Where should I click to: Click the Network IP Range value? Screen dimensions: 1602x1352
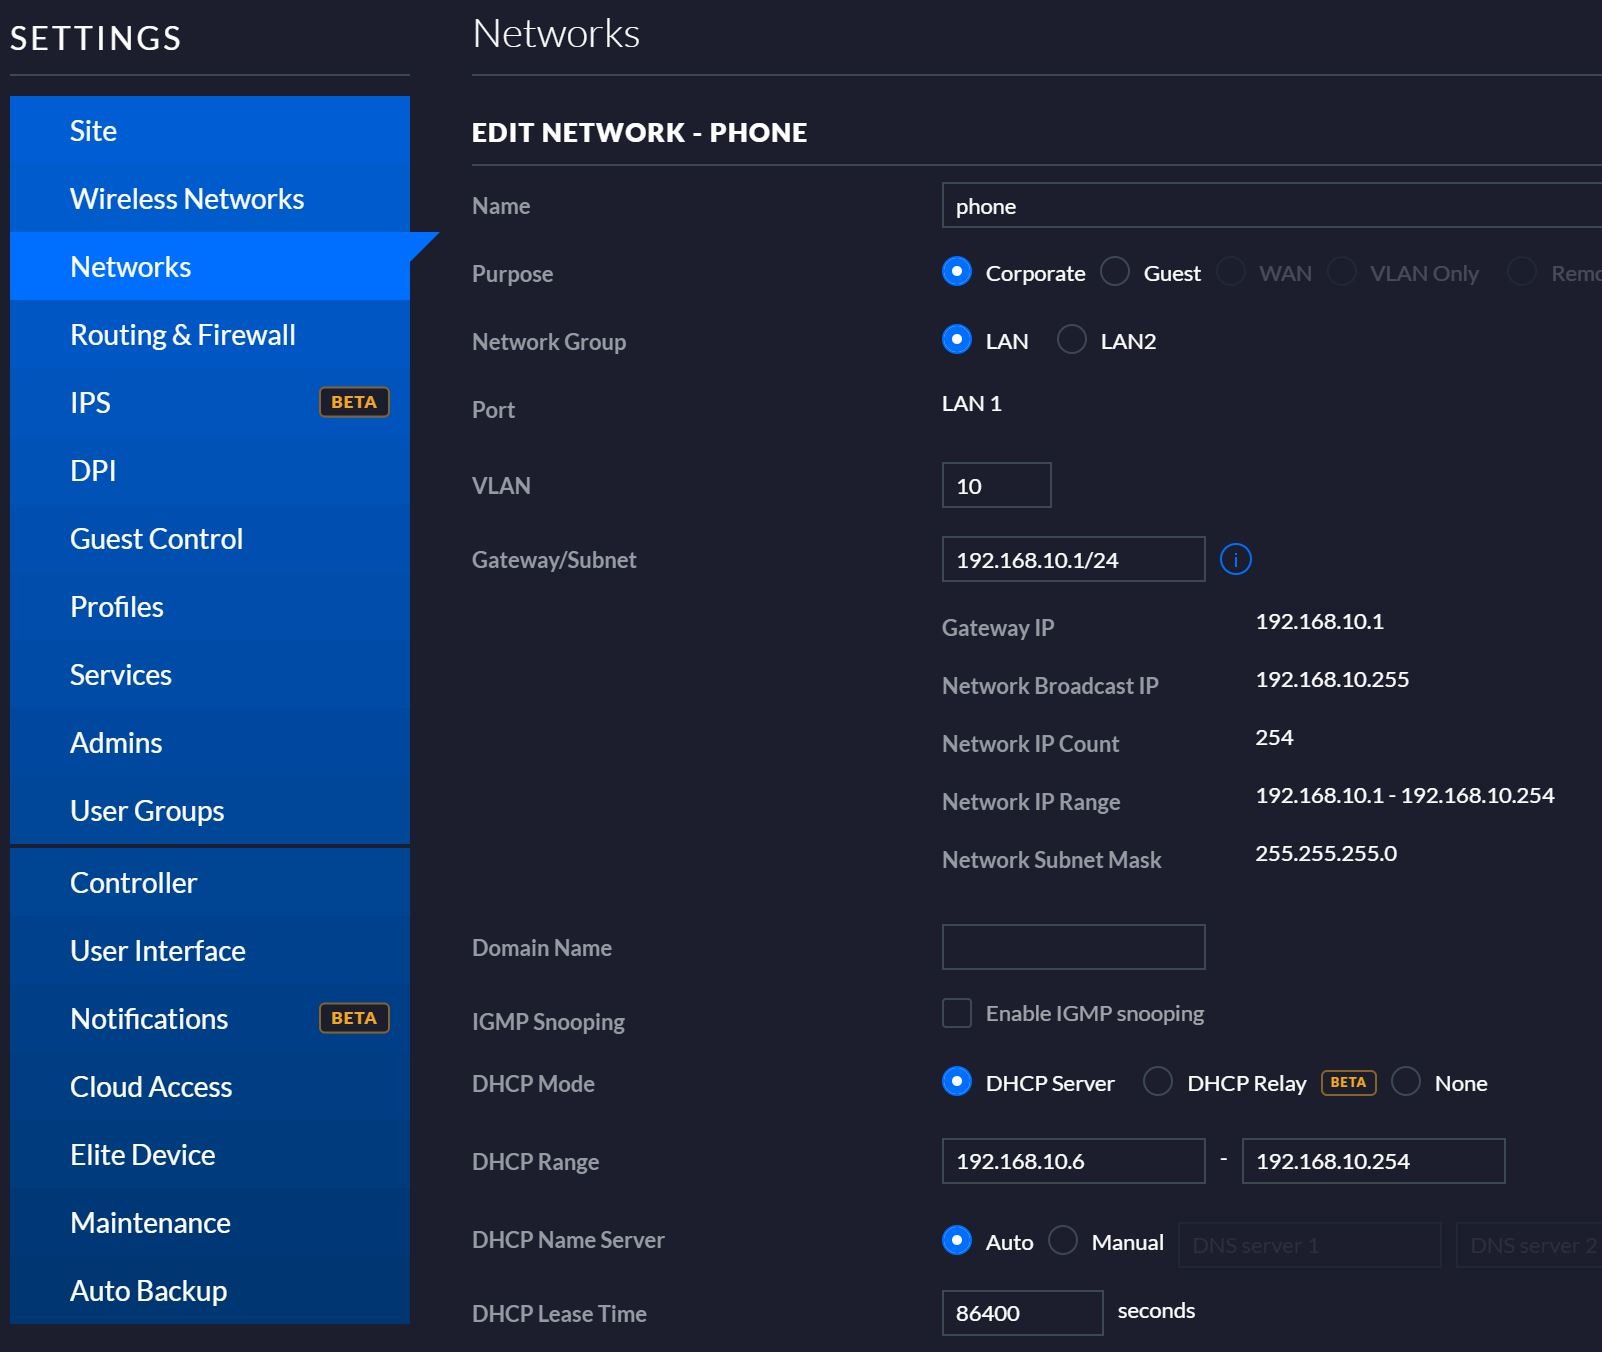tap(1404, 795)
